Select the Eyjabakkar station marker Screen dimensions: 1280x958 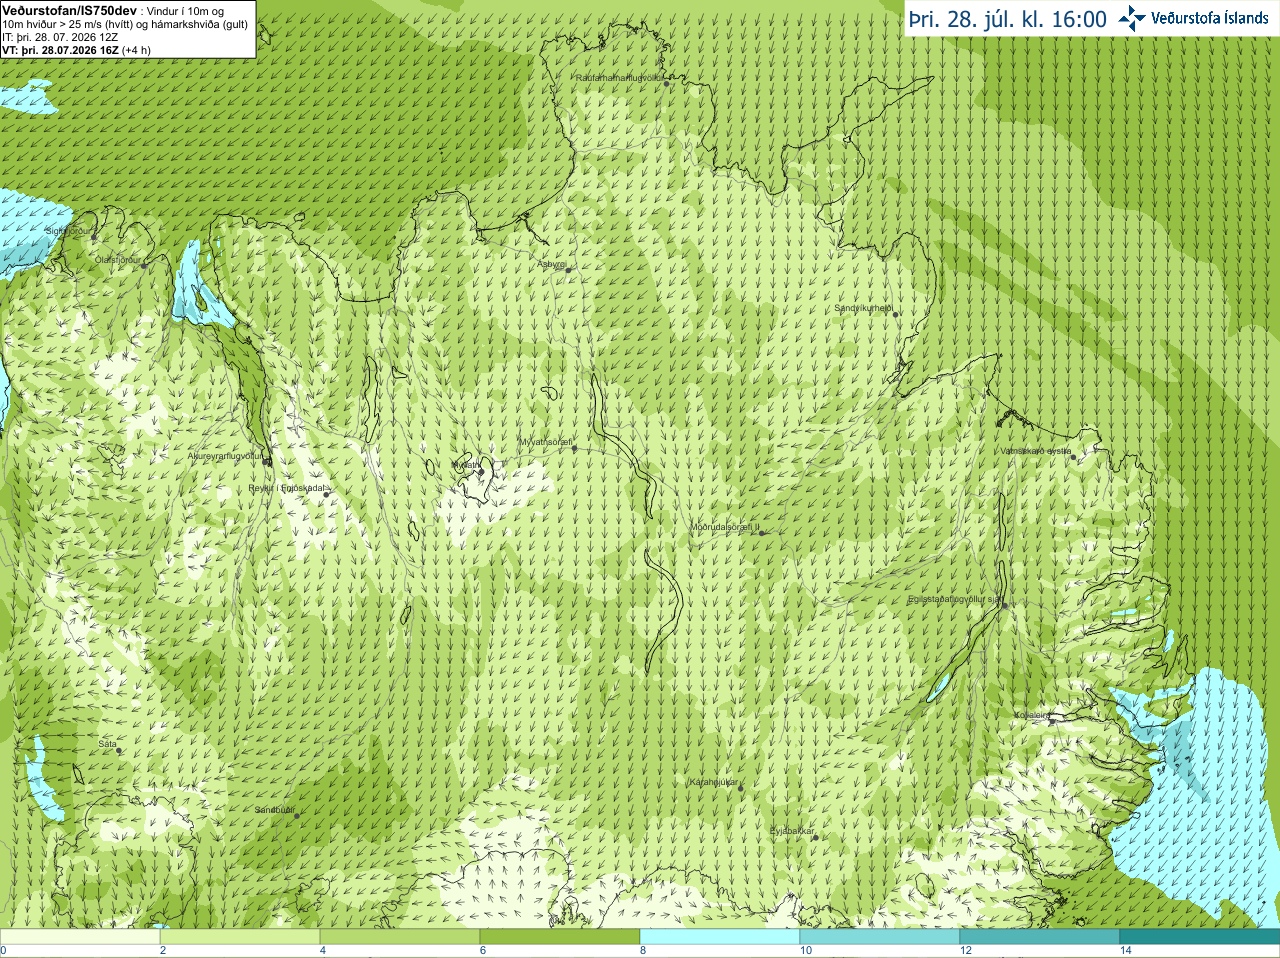pyautogui.click(x=816, y=837)
